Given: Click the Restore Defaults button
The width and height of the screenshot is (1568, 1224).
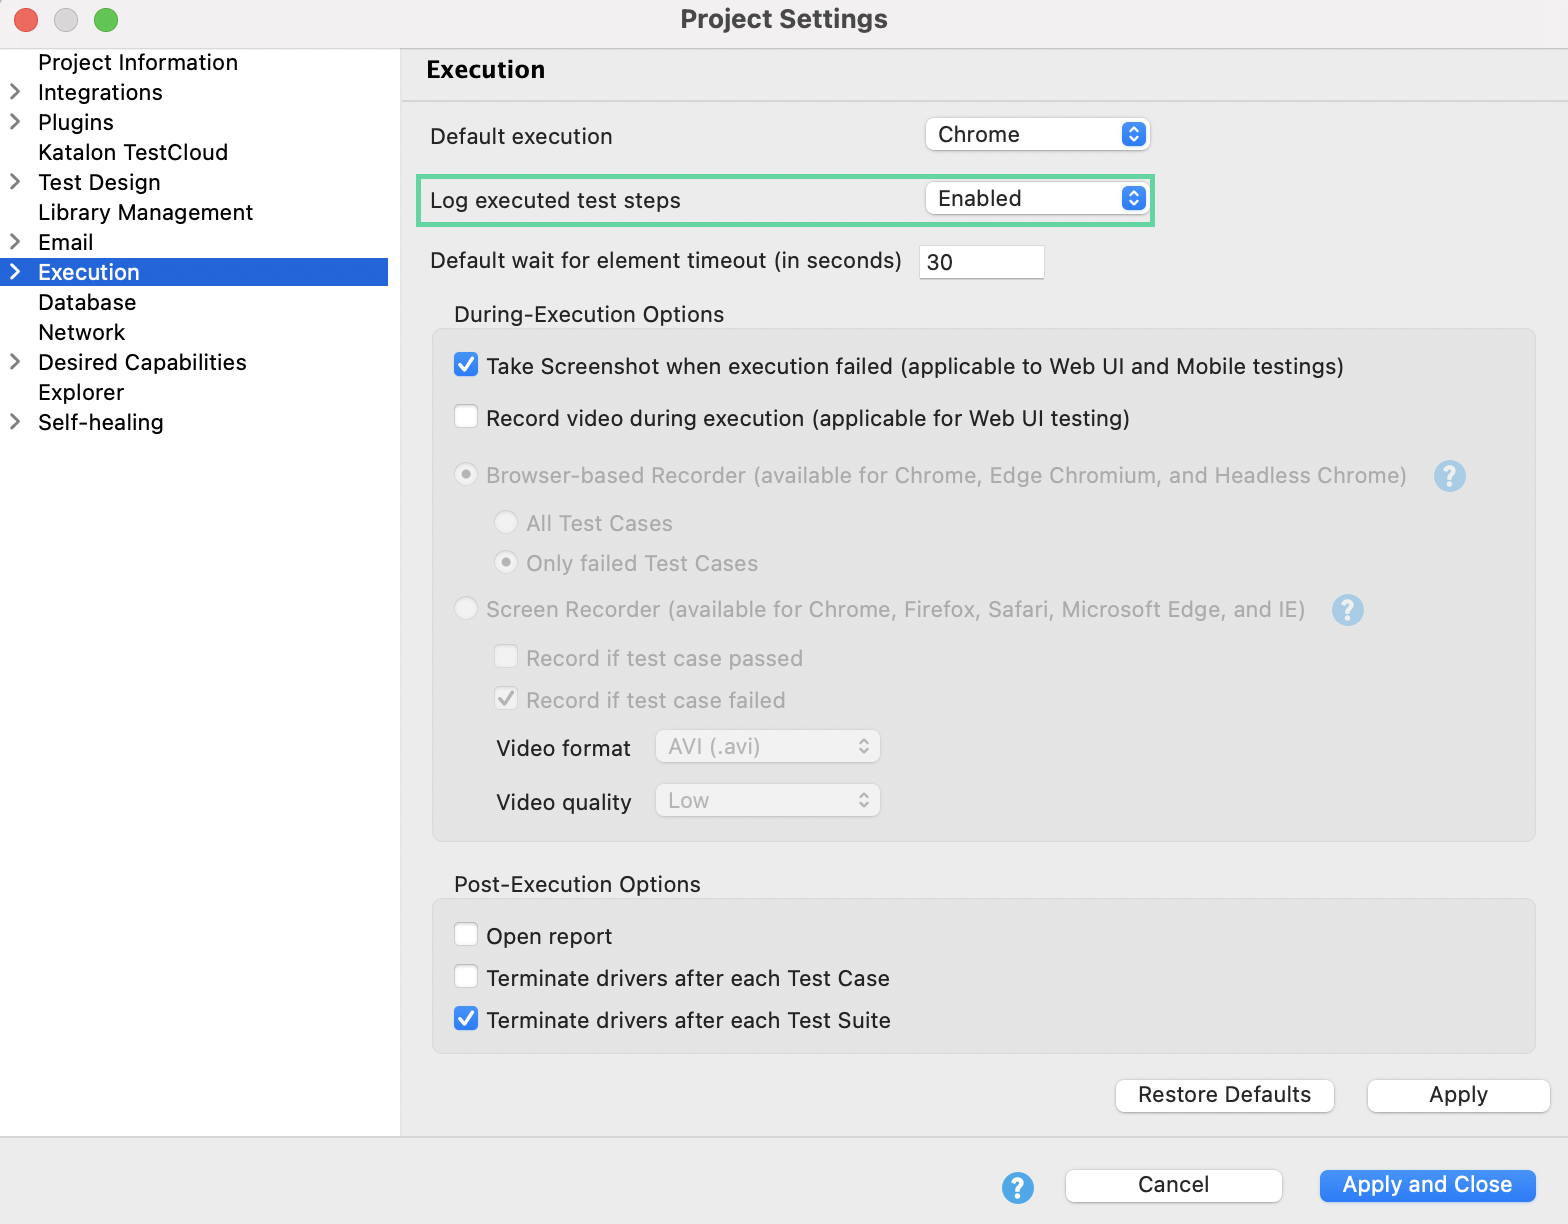Looking at the screenshot, I should (1224, 1095).
